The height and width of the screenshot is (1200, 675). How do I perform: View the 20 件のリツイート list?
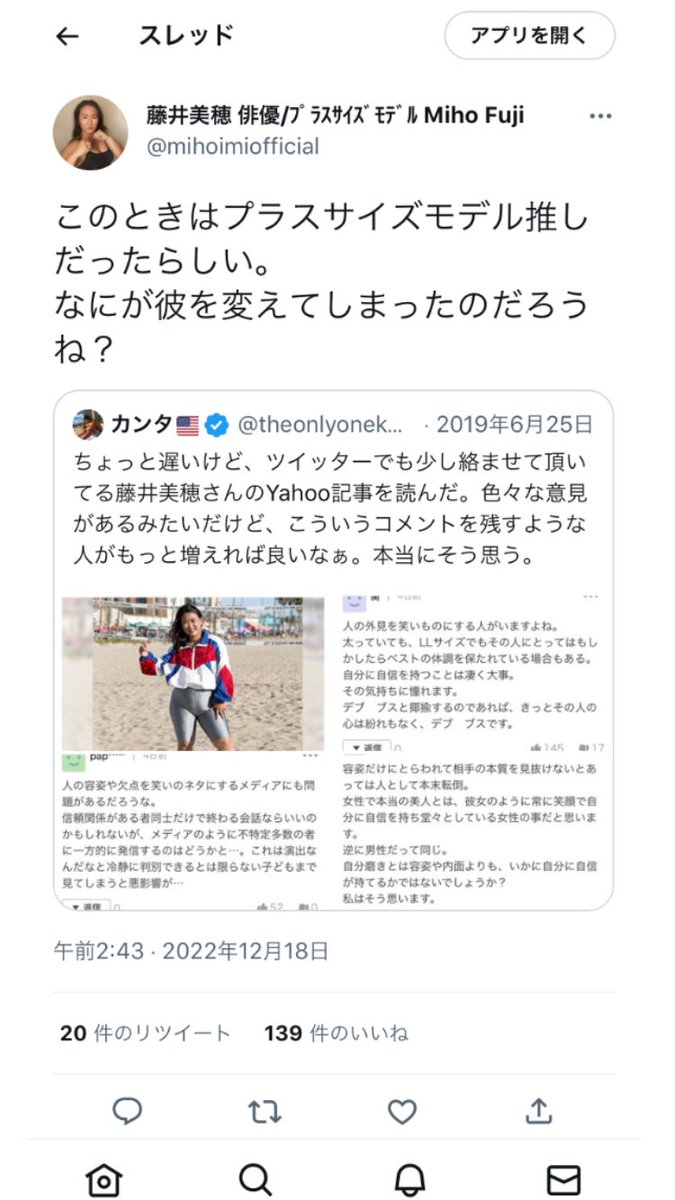point(145,1033)
